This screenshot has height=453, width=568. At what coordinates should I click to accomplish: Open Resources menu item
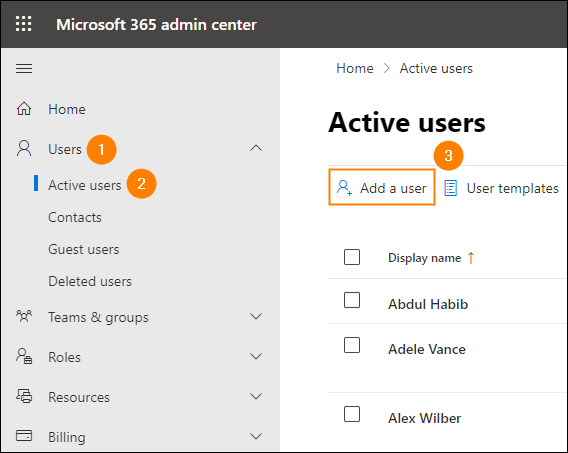pyautogui.click(x=79, y=397)
